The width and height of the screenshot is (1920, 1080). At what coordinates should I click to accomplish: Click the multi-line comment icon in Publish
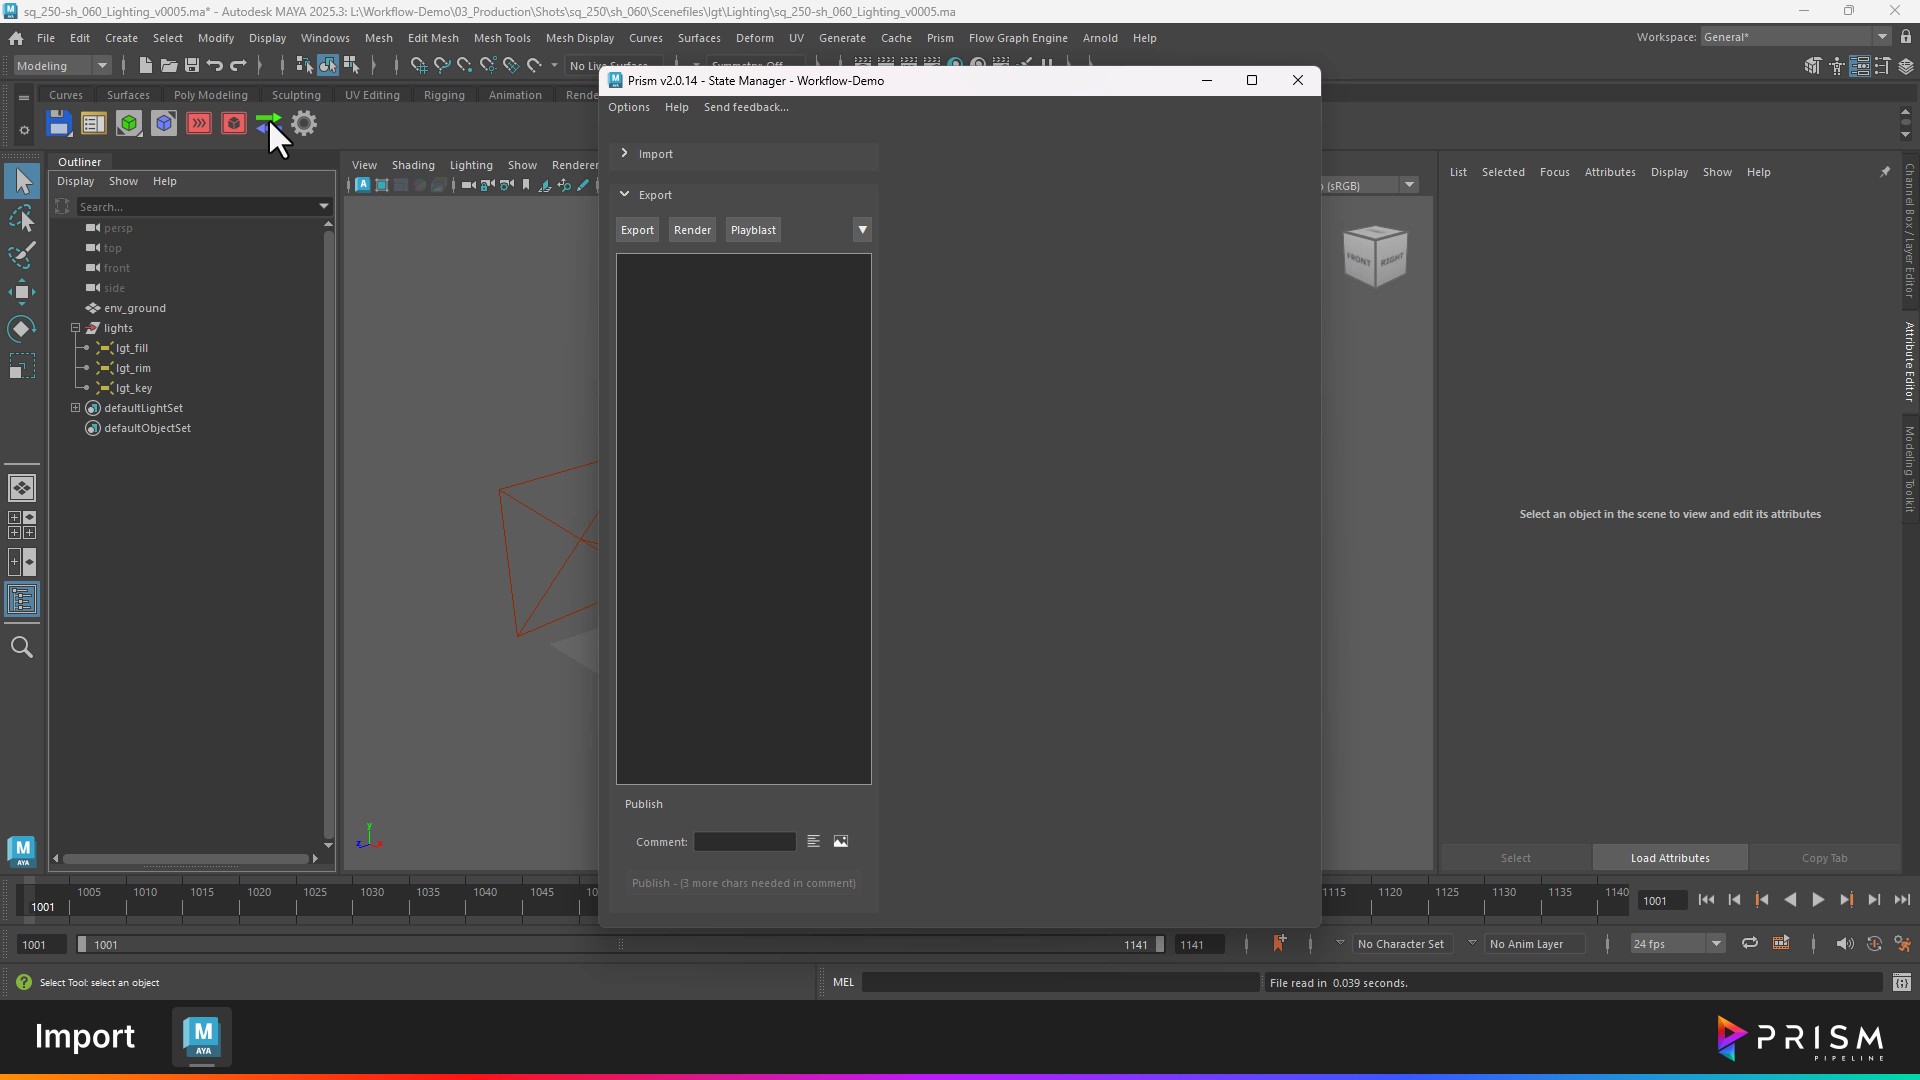point(813,841)
